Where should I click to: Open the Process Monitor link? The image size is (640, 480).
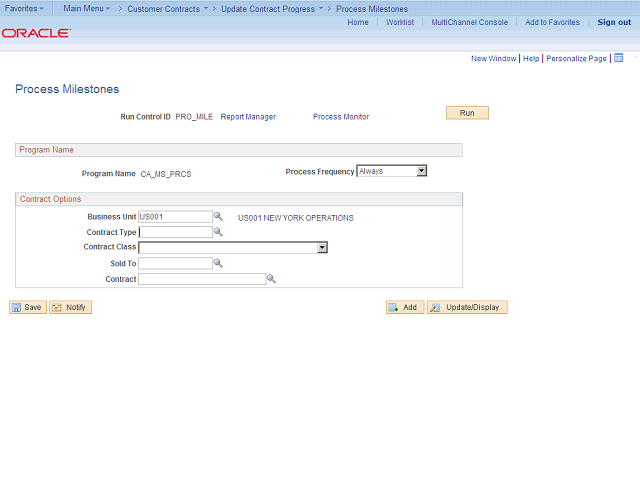(x=341, y=117)
